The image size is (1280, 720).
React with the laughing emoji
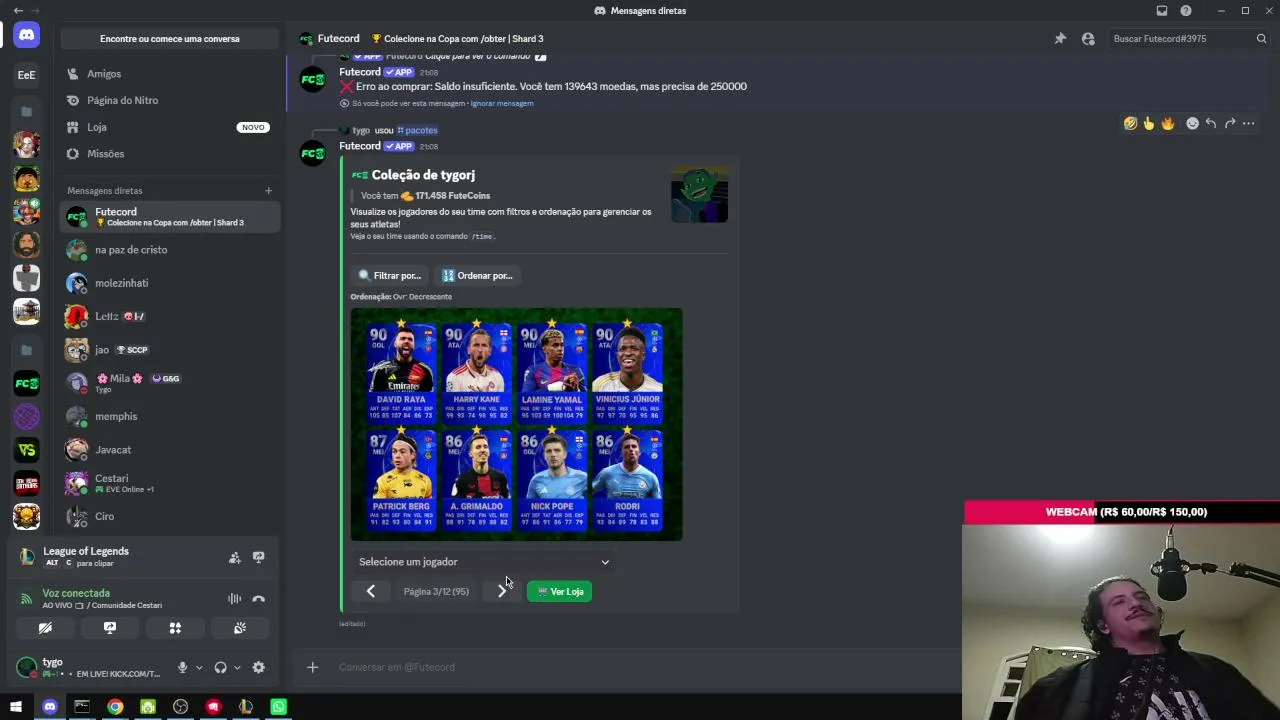(x=1130, y=123)
